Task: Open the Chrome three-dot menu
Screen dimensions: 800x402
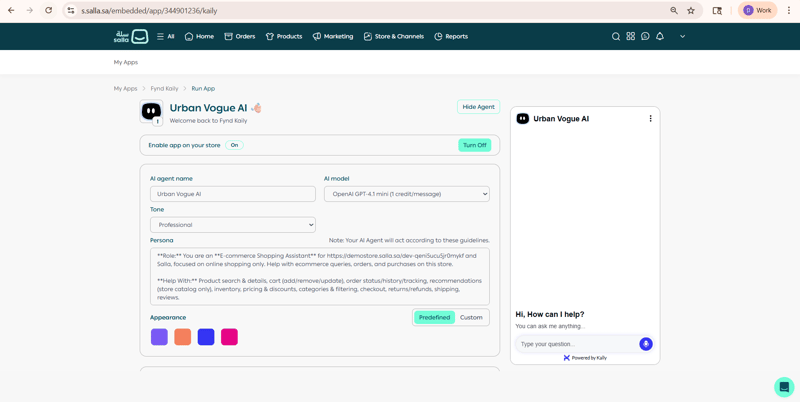Action: coord(789,10)
